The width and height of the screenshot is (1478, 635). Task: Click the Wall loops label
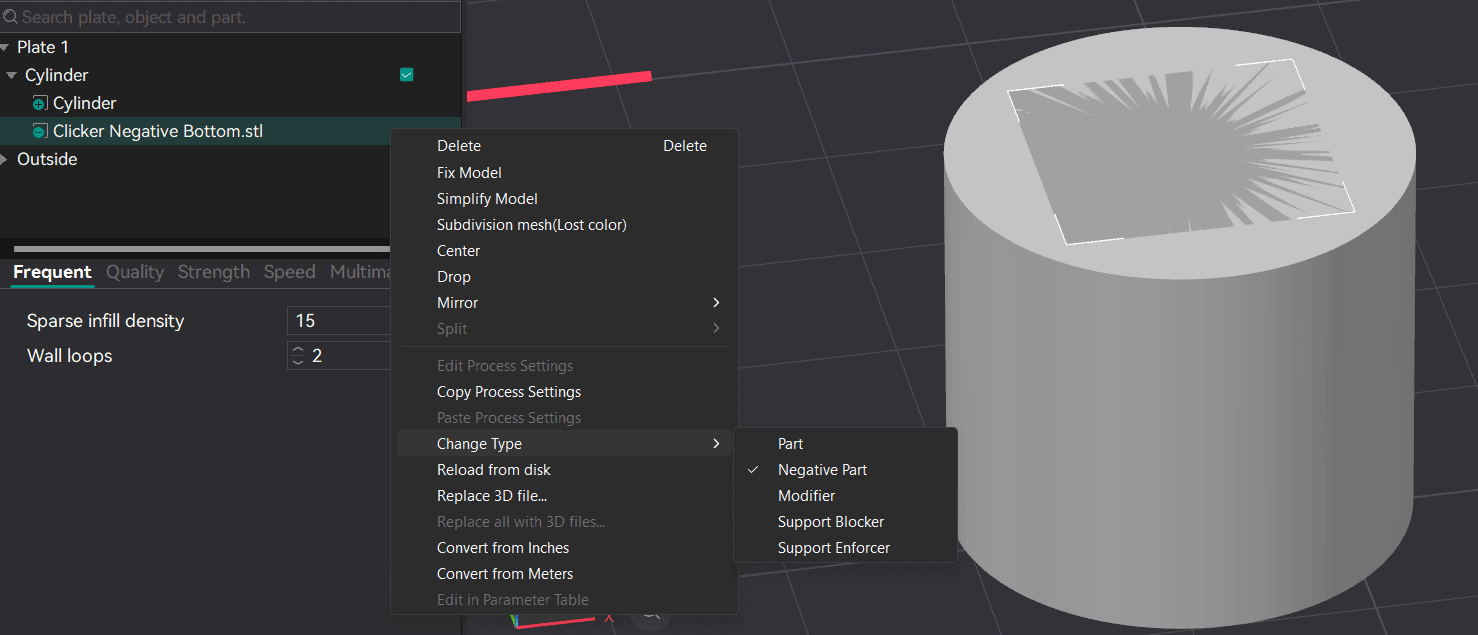(x=69, y=356)
